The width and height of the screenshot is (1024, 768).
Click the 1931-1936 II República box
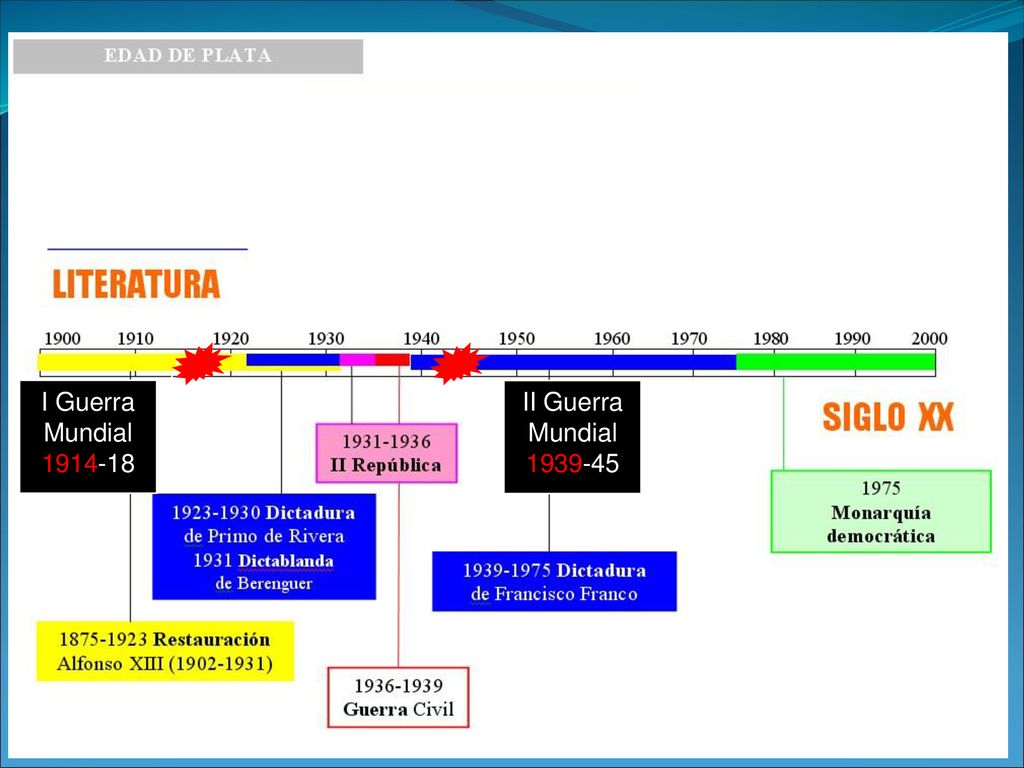(x=387, y=453)
